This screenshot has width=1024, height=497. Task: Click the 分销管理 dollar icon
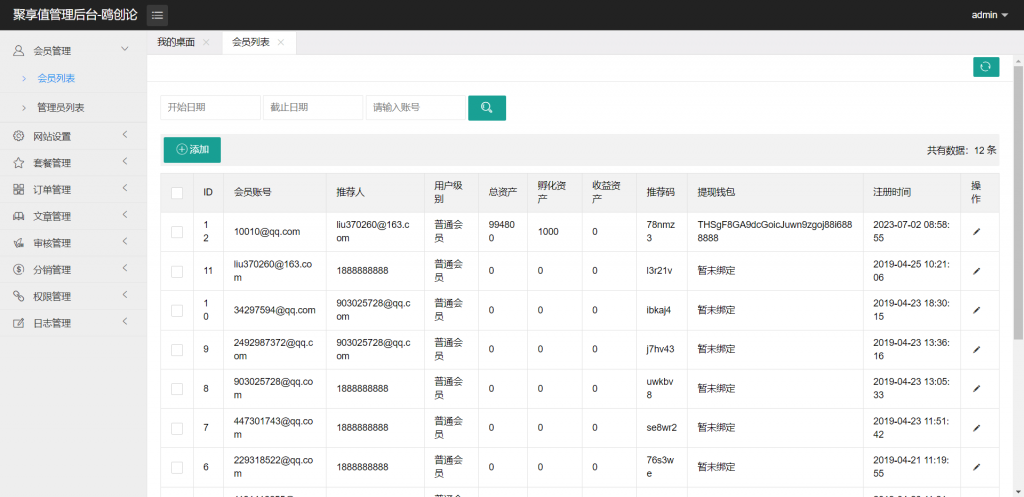[19, 270]
